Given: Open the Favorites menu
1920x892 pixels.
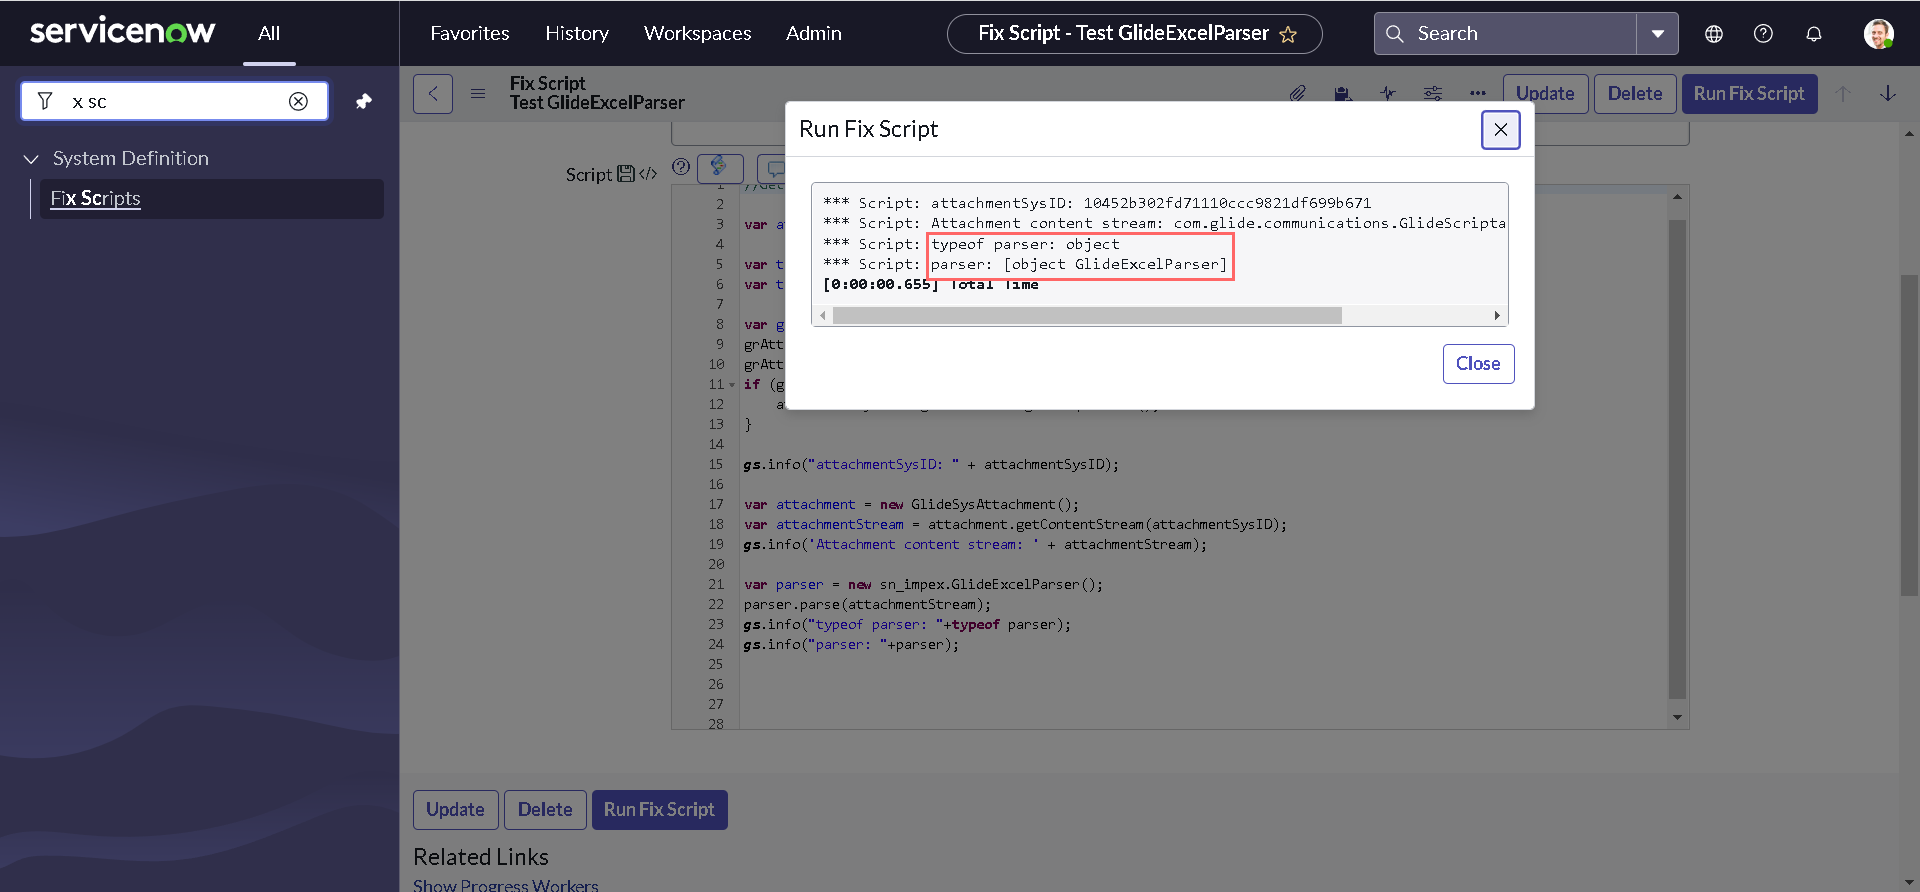Looking at the screenshot, I should point(470,33).
